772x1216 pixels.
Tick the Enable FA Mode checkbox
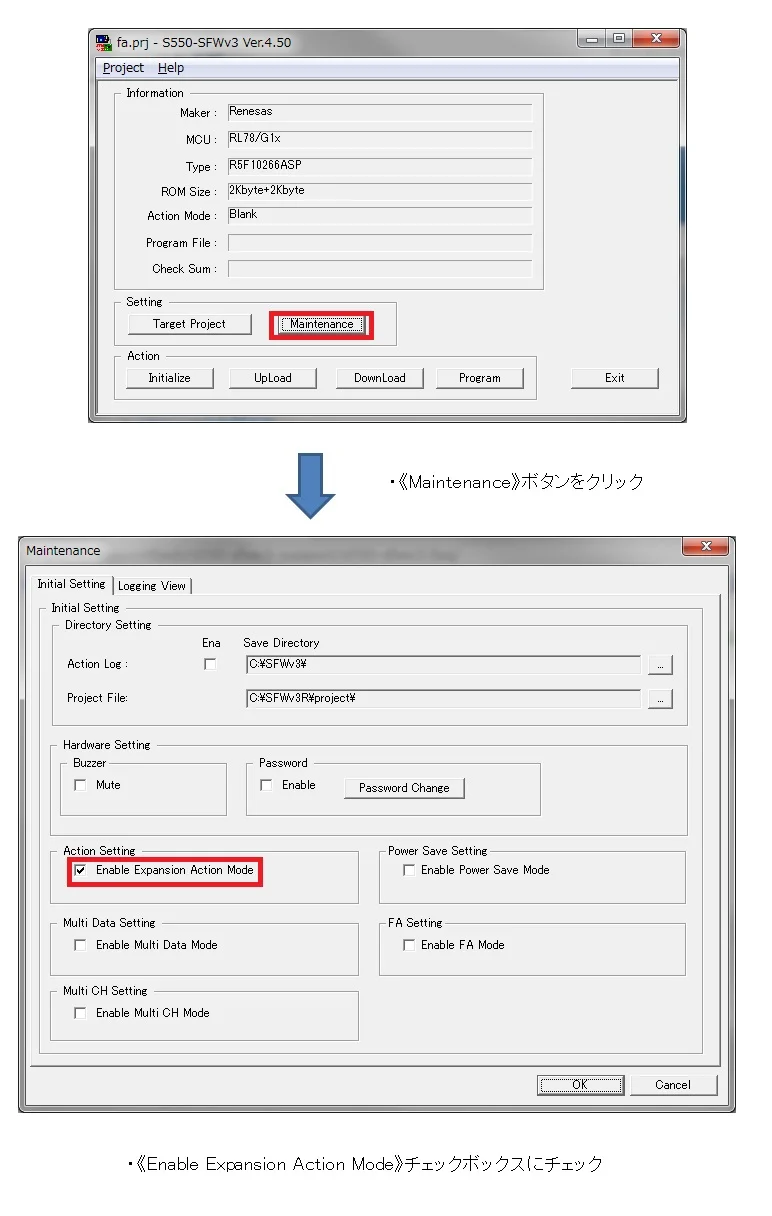point(408,945)
